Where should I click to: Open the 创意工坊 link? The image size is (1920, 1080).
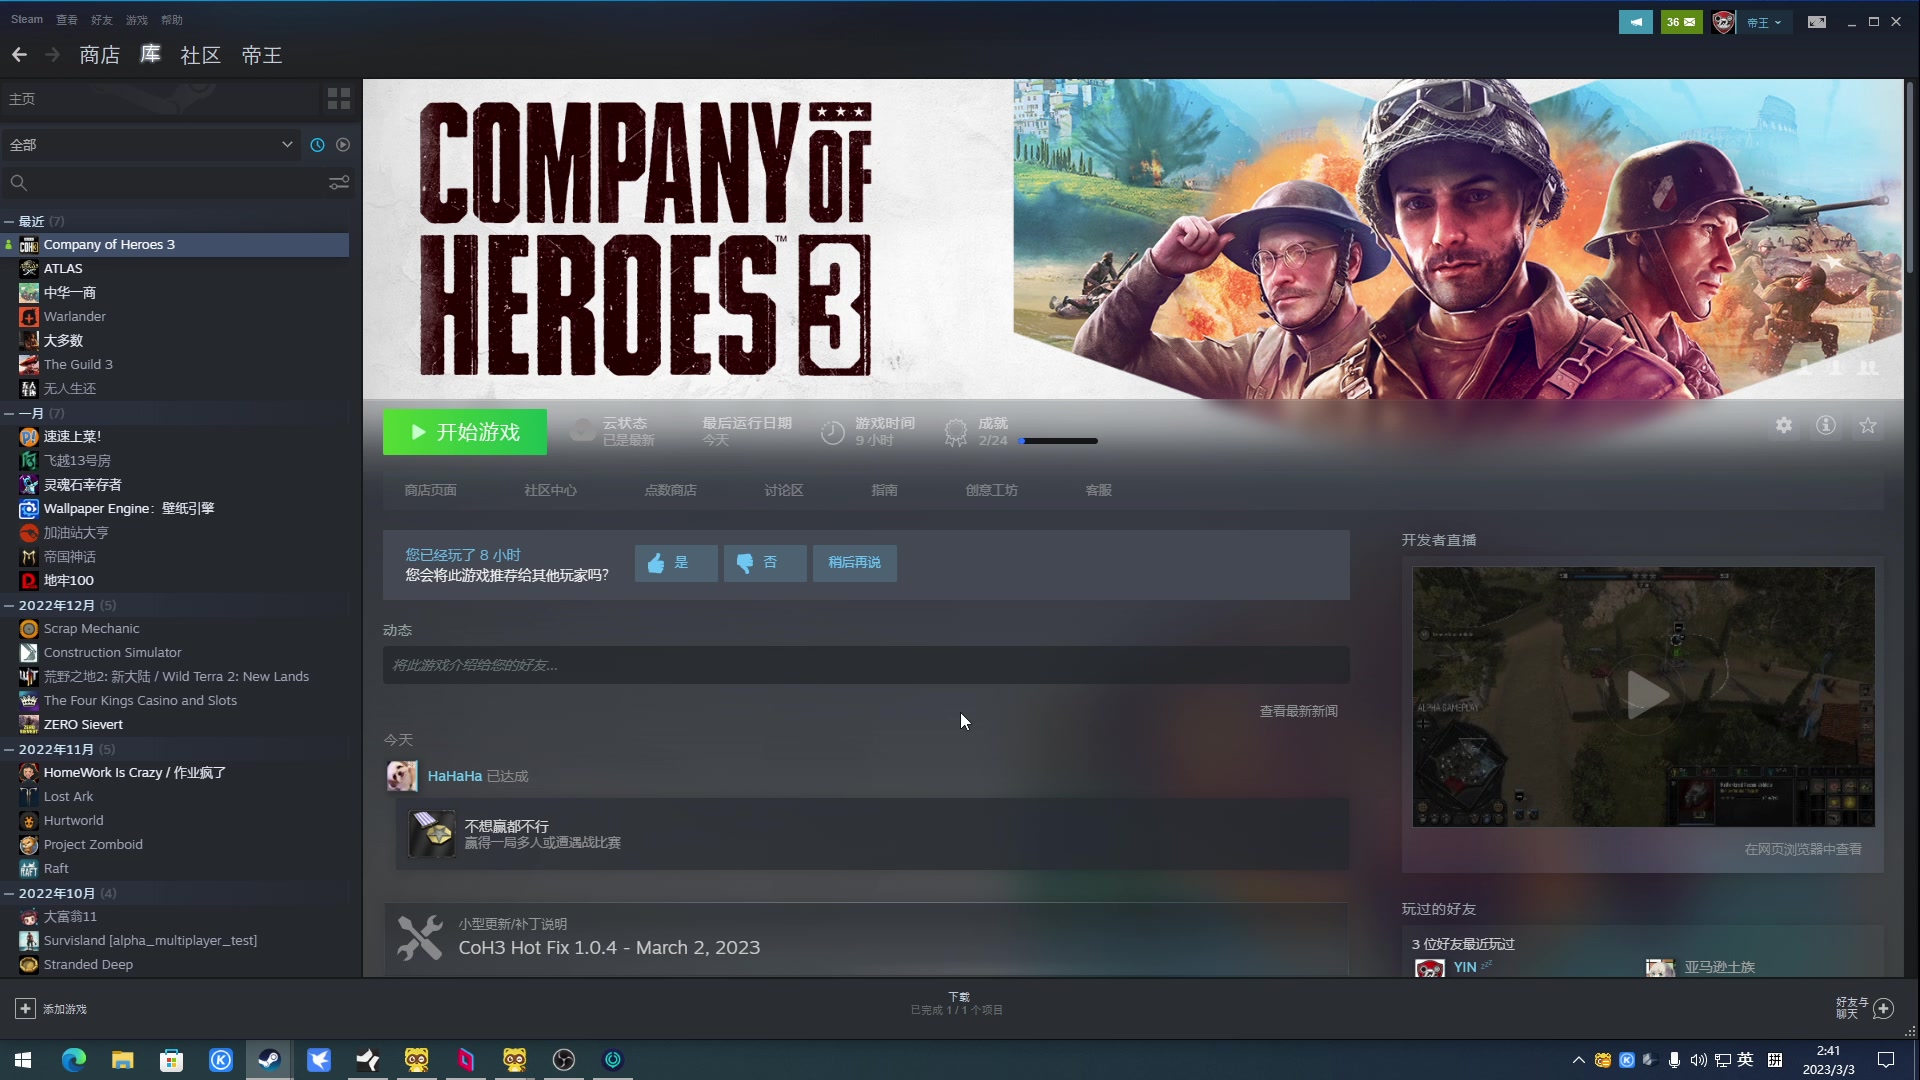pyautogui.click(x=991, y=490)
